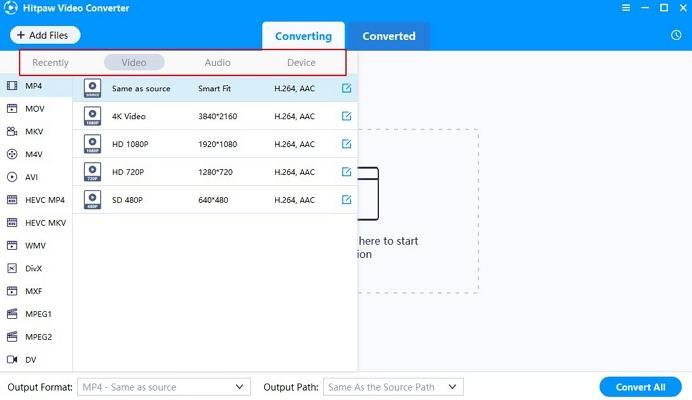Switch to the Device format tab
The height and width of the screenshot is (400, 692).
301,62
